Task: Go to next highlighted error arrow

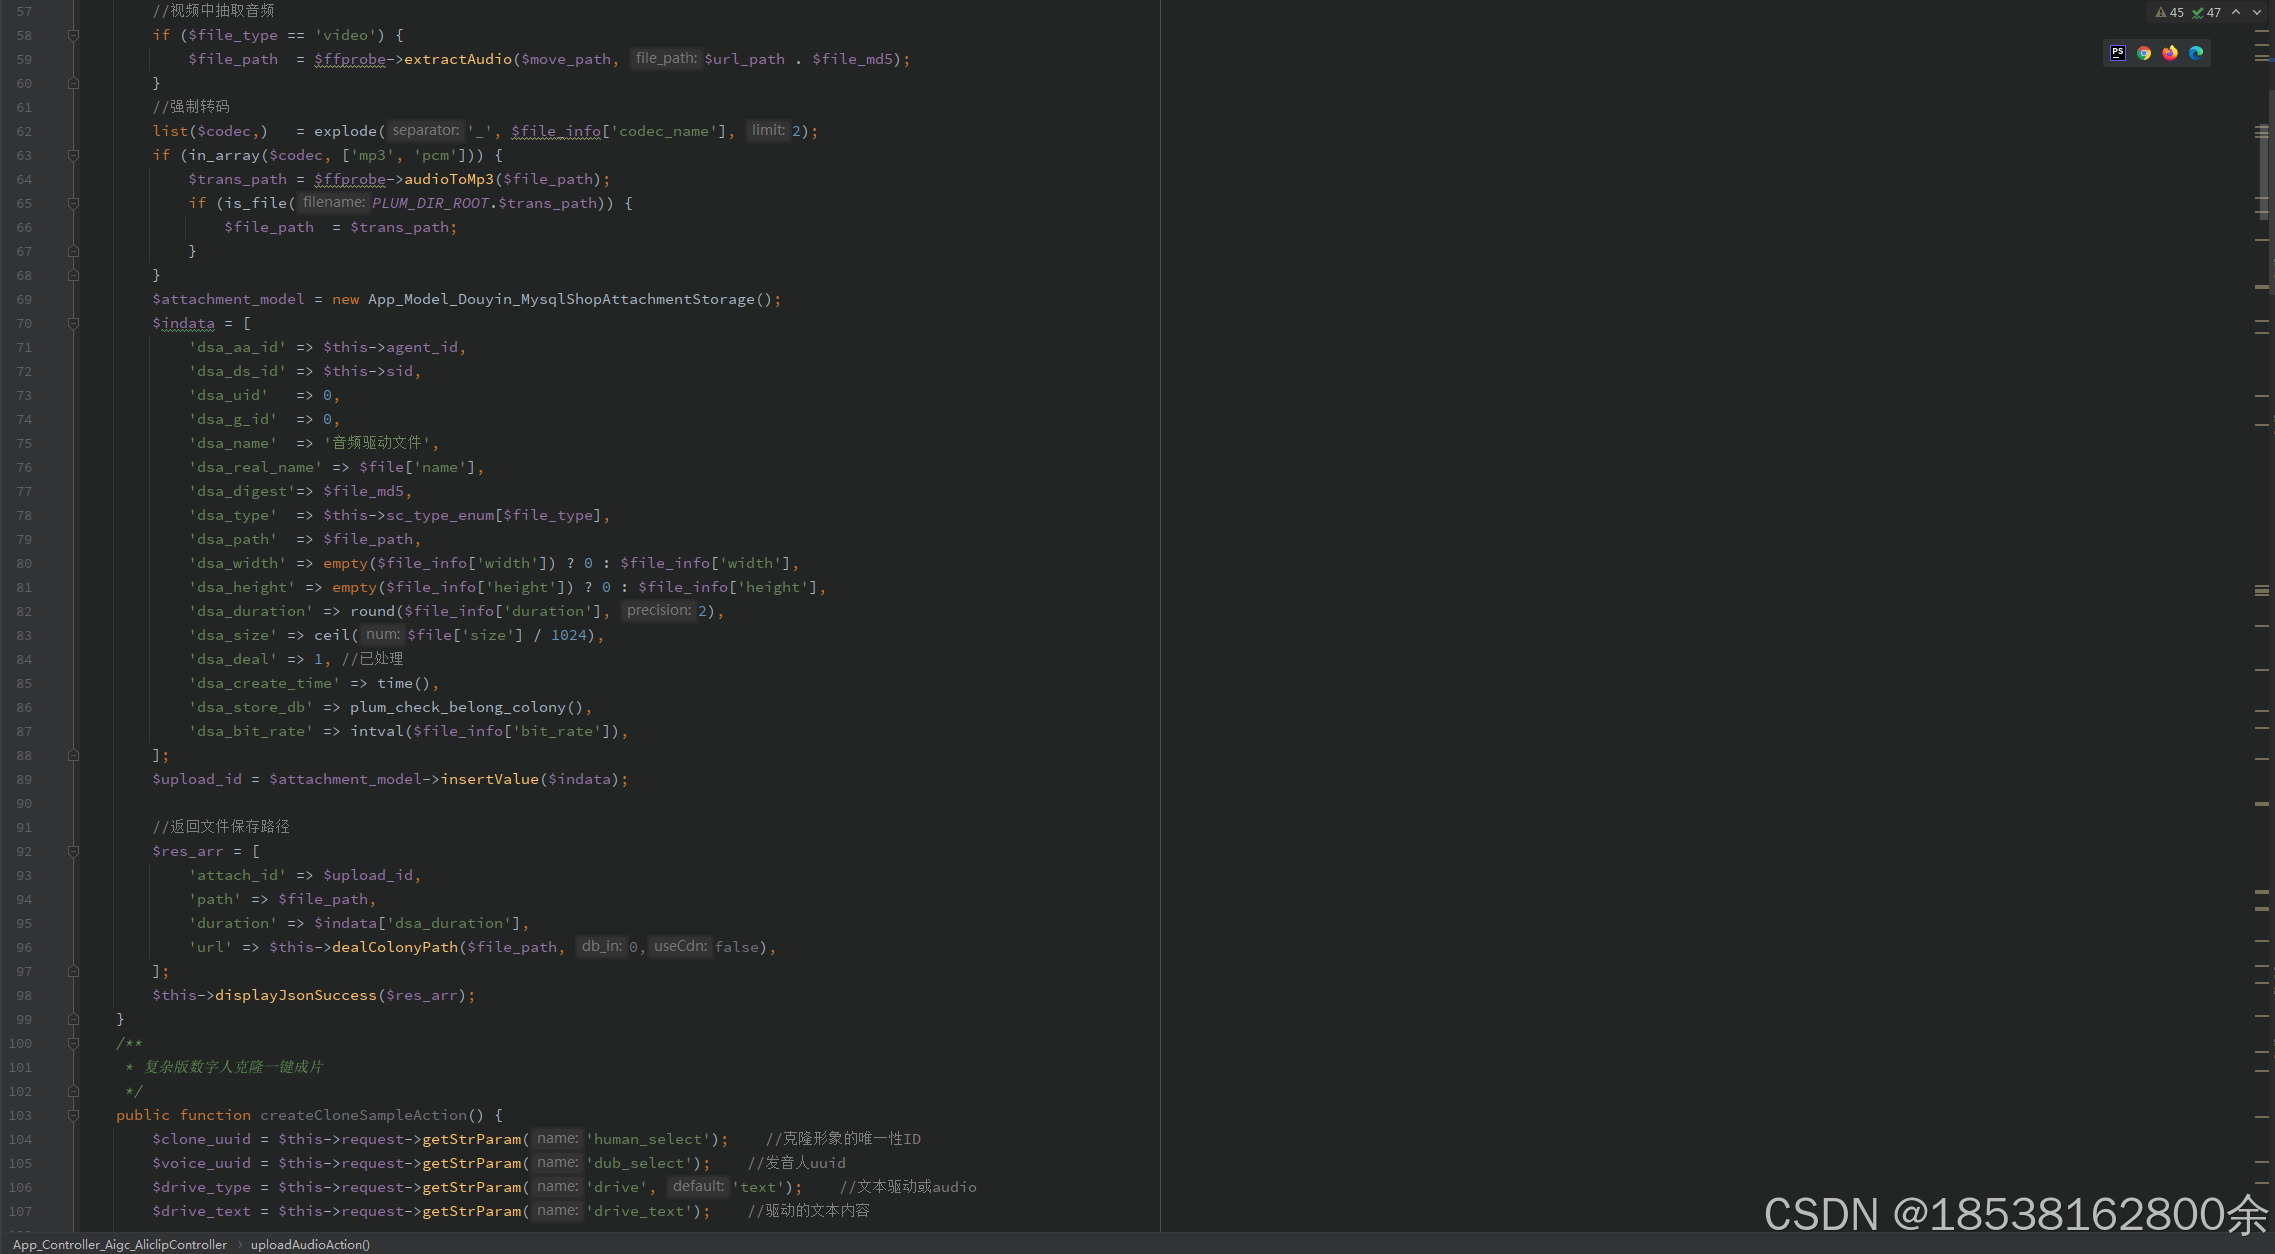Action: [x=2257, y=13]
